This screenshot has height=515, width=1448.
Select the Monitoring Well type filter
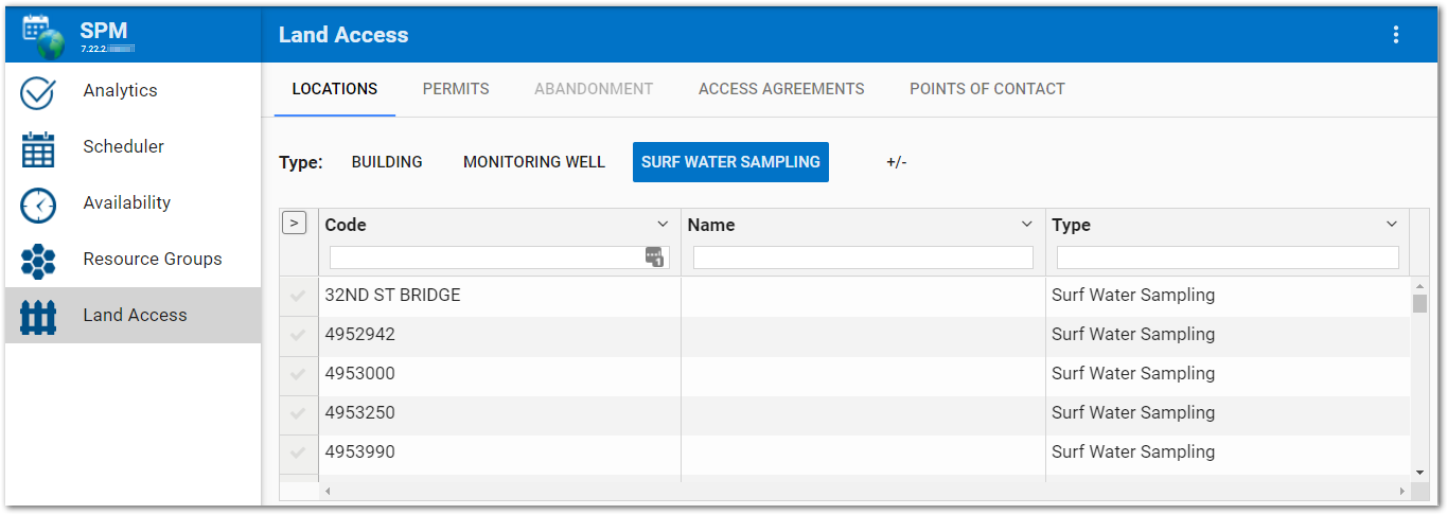(x=534, y=162)
